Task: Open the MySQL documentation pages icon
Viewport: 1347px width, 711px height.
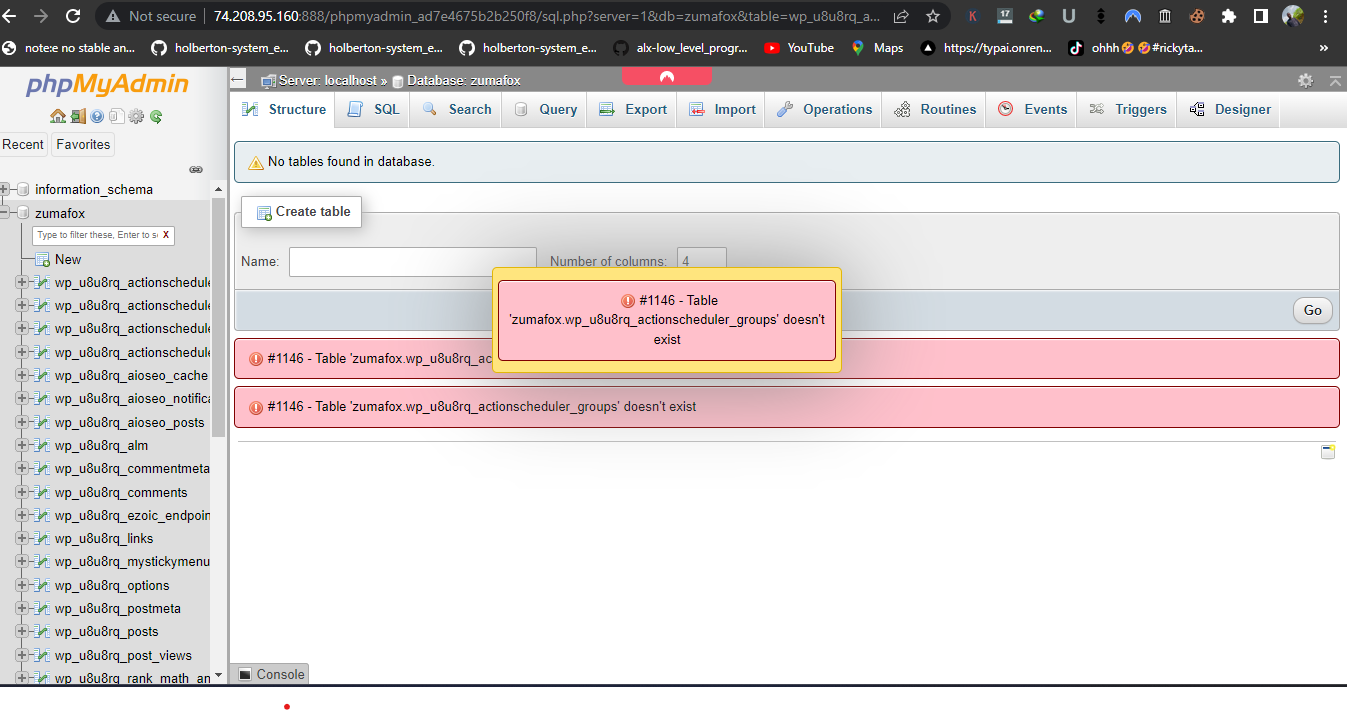Action: coord(116,117)
